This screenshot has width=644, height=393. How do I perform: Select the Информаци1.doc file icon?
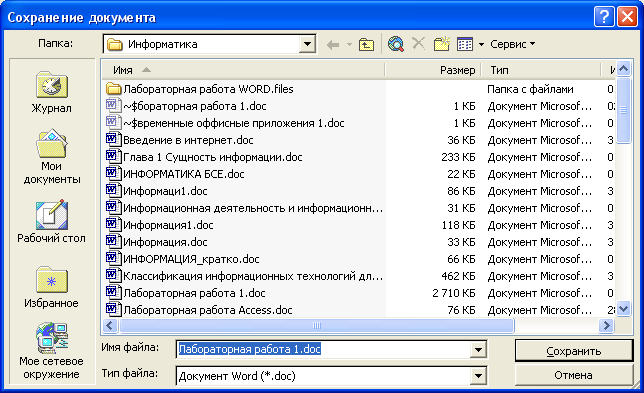(x=113, y=191)
